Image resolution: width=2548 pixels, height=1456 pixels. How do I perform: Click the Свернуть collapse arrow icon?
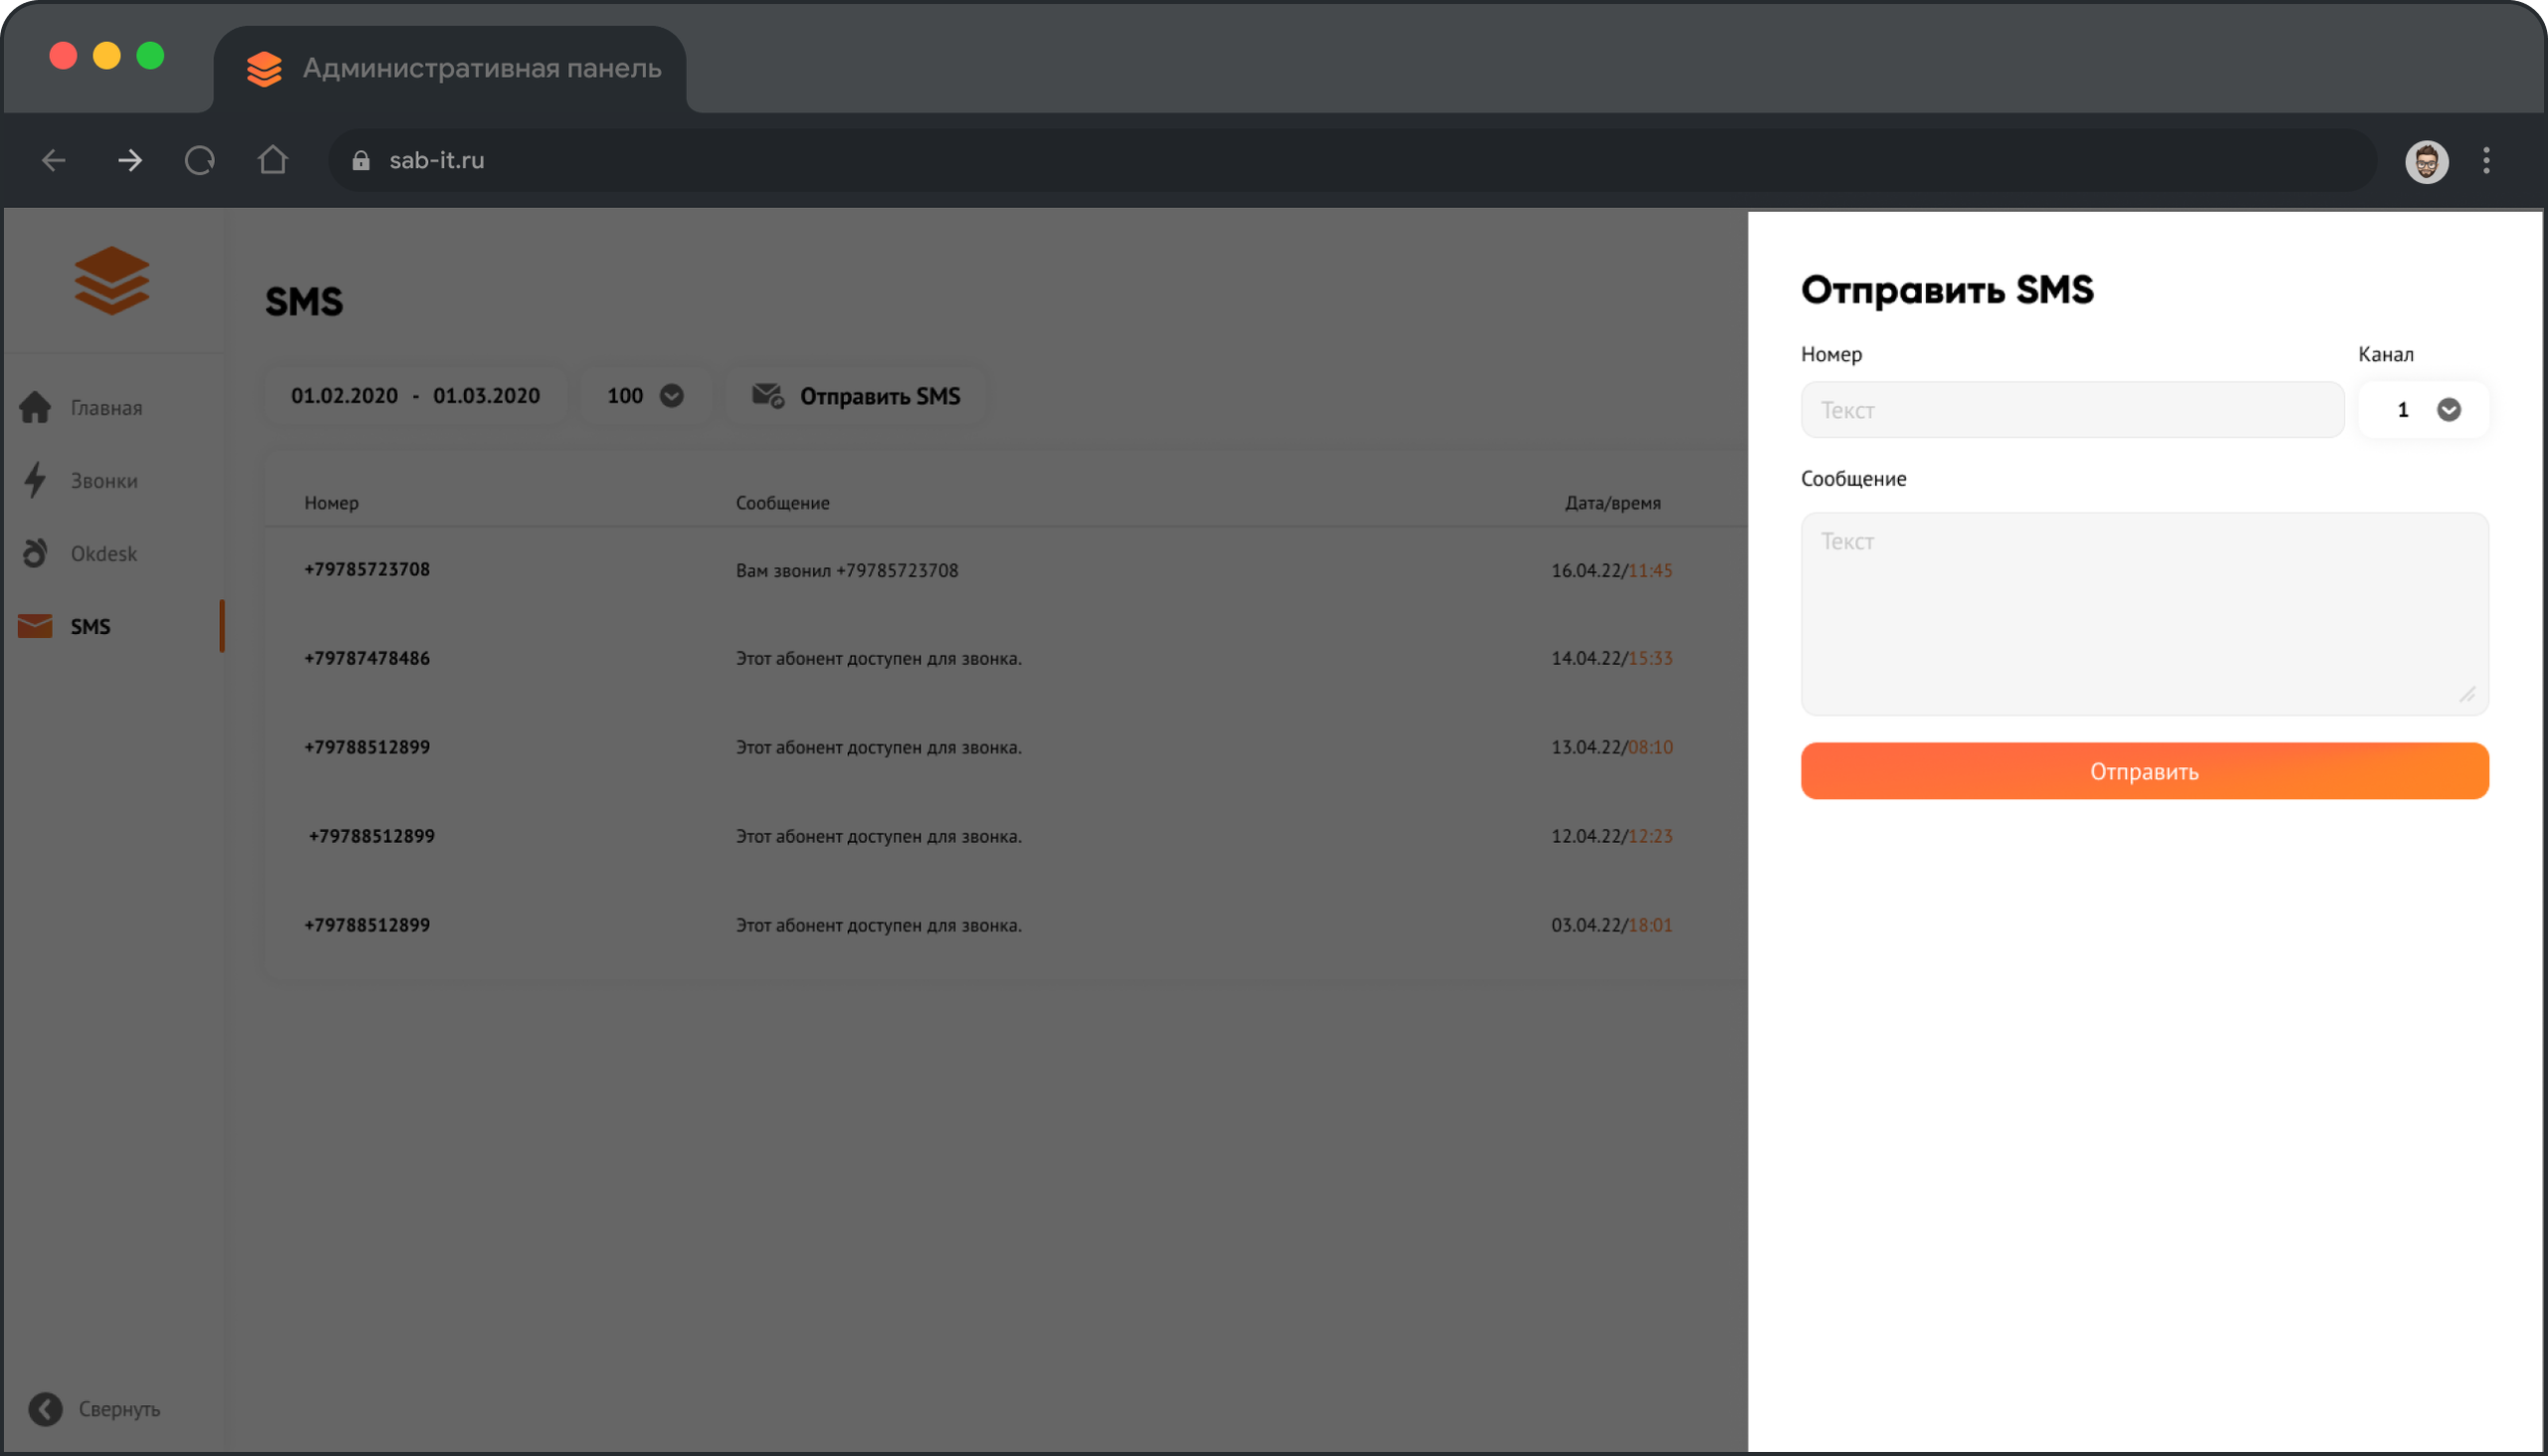(x=45, y=1408)
